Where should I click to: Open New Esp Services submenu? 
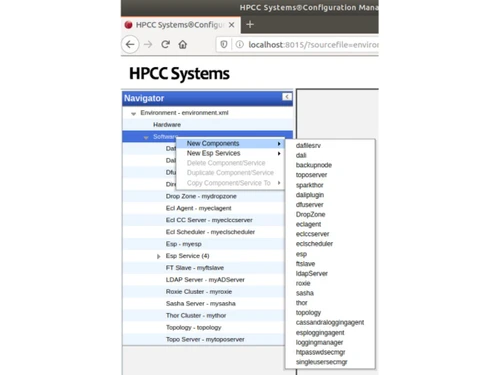230,153
